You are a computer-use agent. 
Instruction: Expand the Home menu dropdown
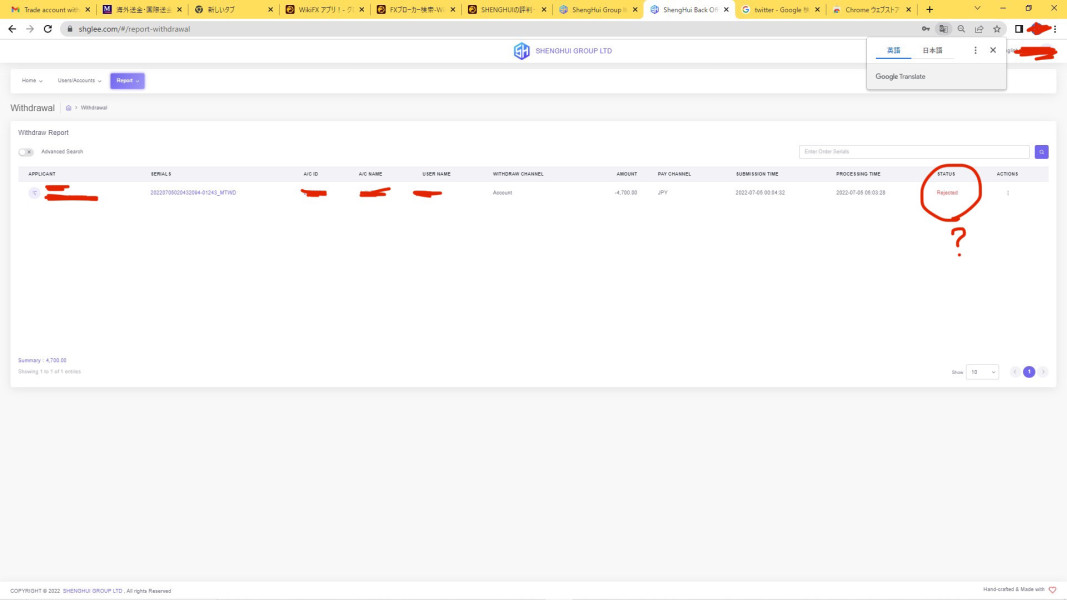(32, 81)
